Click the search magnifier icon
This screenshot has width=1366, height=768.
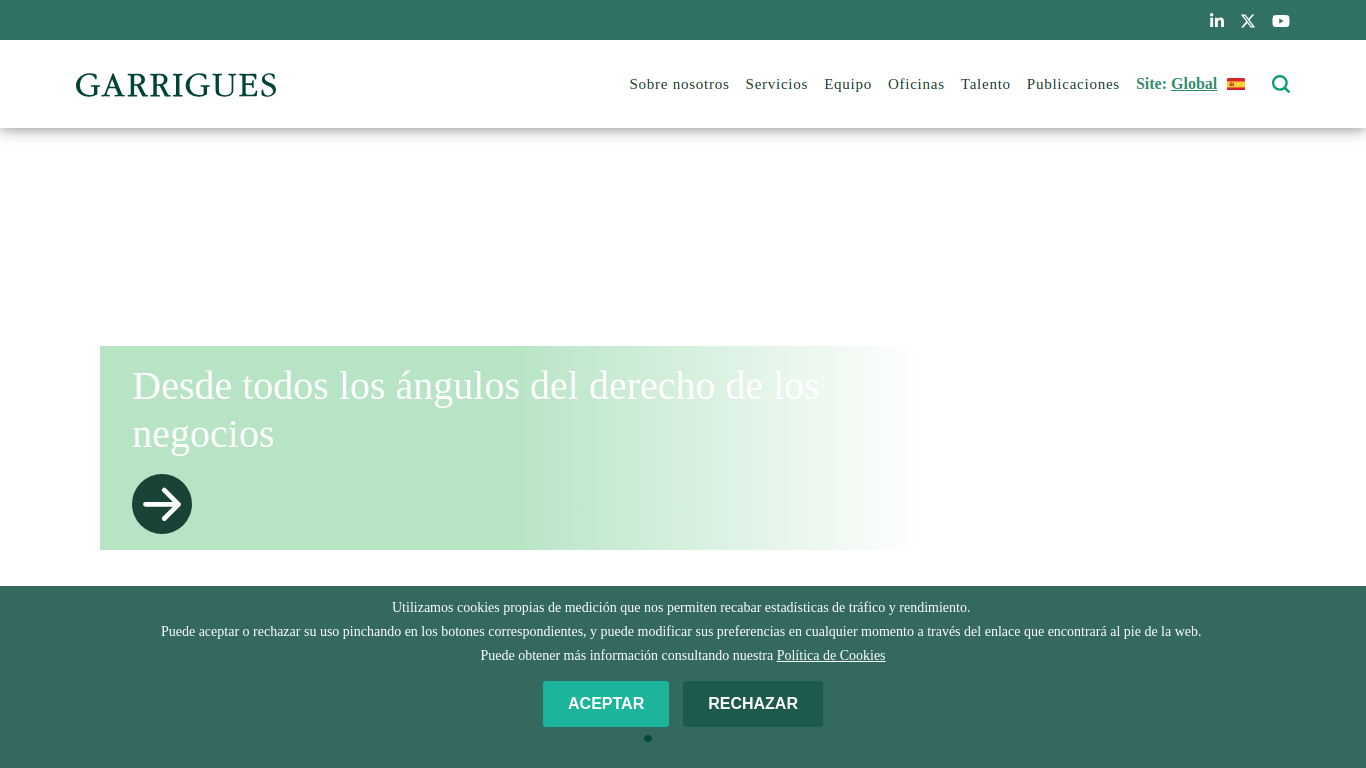click(x=1281, y=84)
